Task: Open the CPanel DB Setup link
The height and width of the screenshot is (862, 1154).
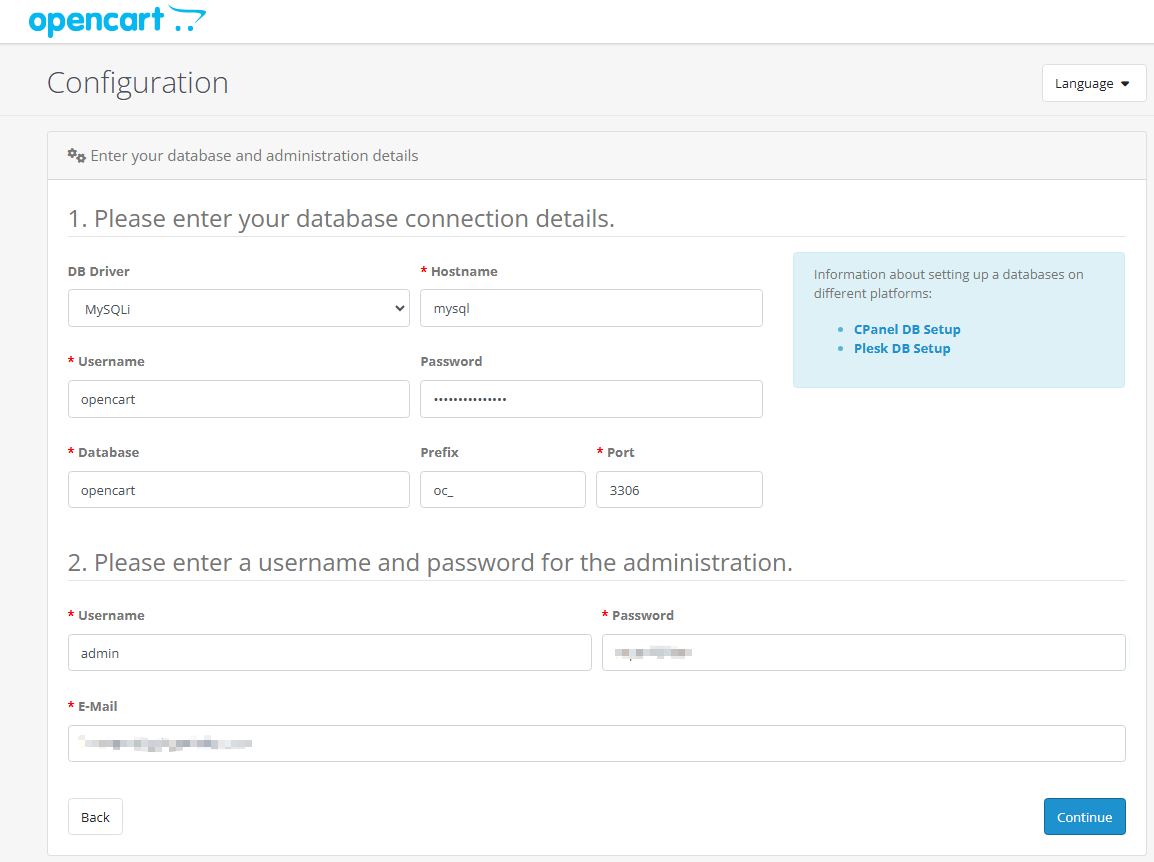Action: [x=907, y=329]
